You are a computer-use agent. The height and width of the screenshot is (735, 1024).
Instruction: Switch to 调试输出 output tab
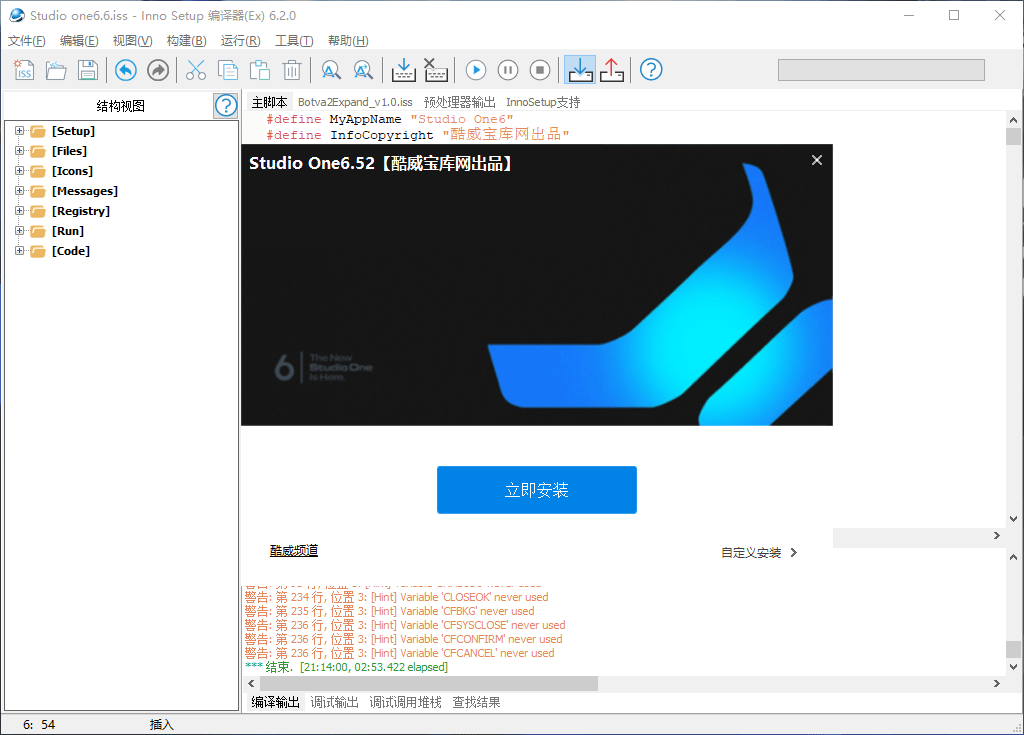pos(334,702)
